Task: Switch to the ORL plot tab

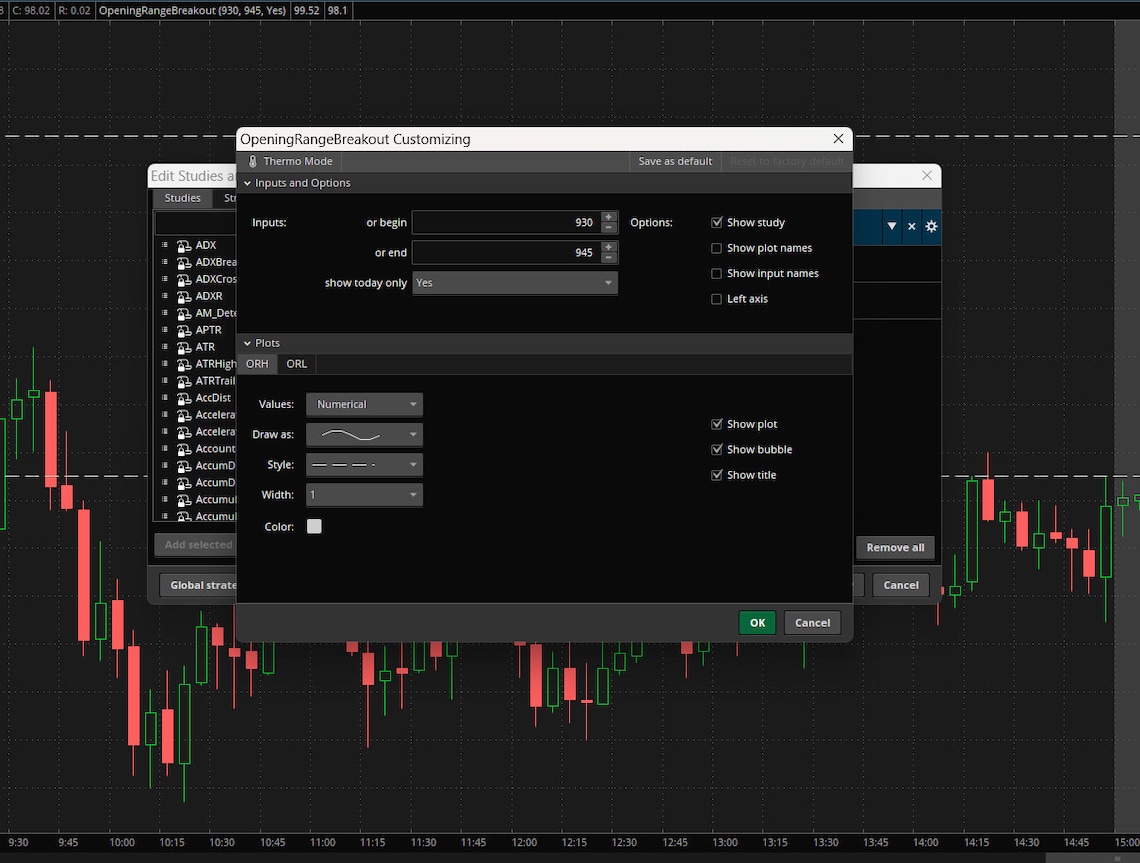Action: coord(296,364)
